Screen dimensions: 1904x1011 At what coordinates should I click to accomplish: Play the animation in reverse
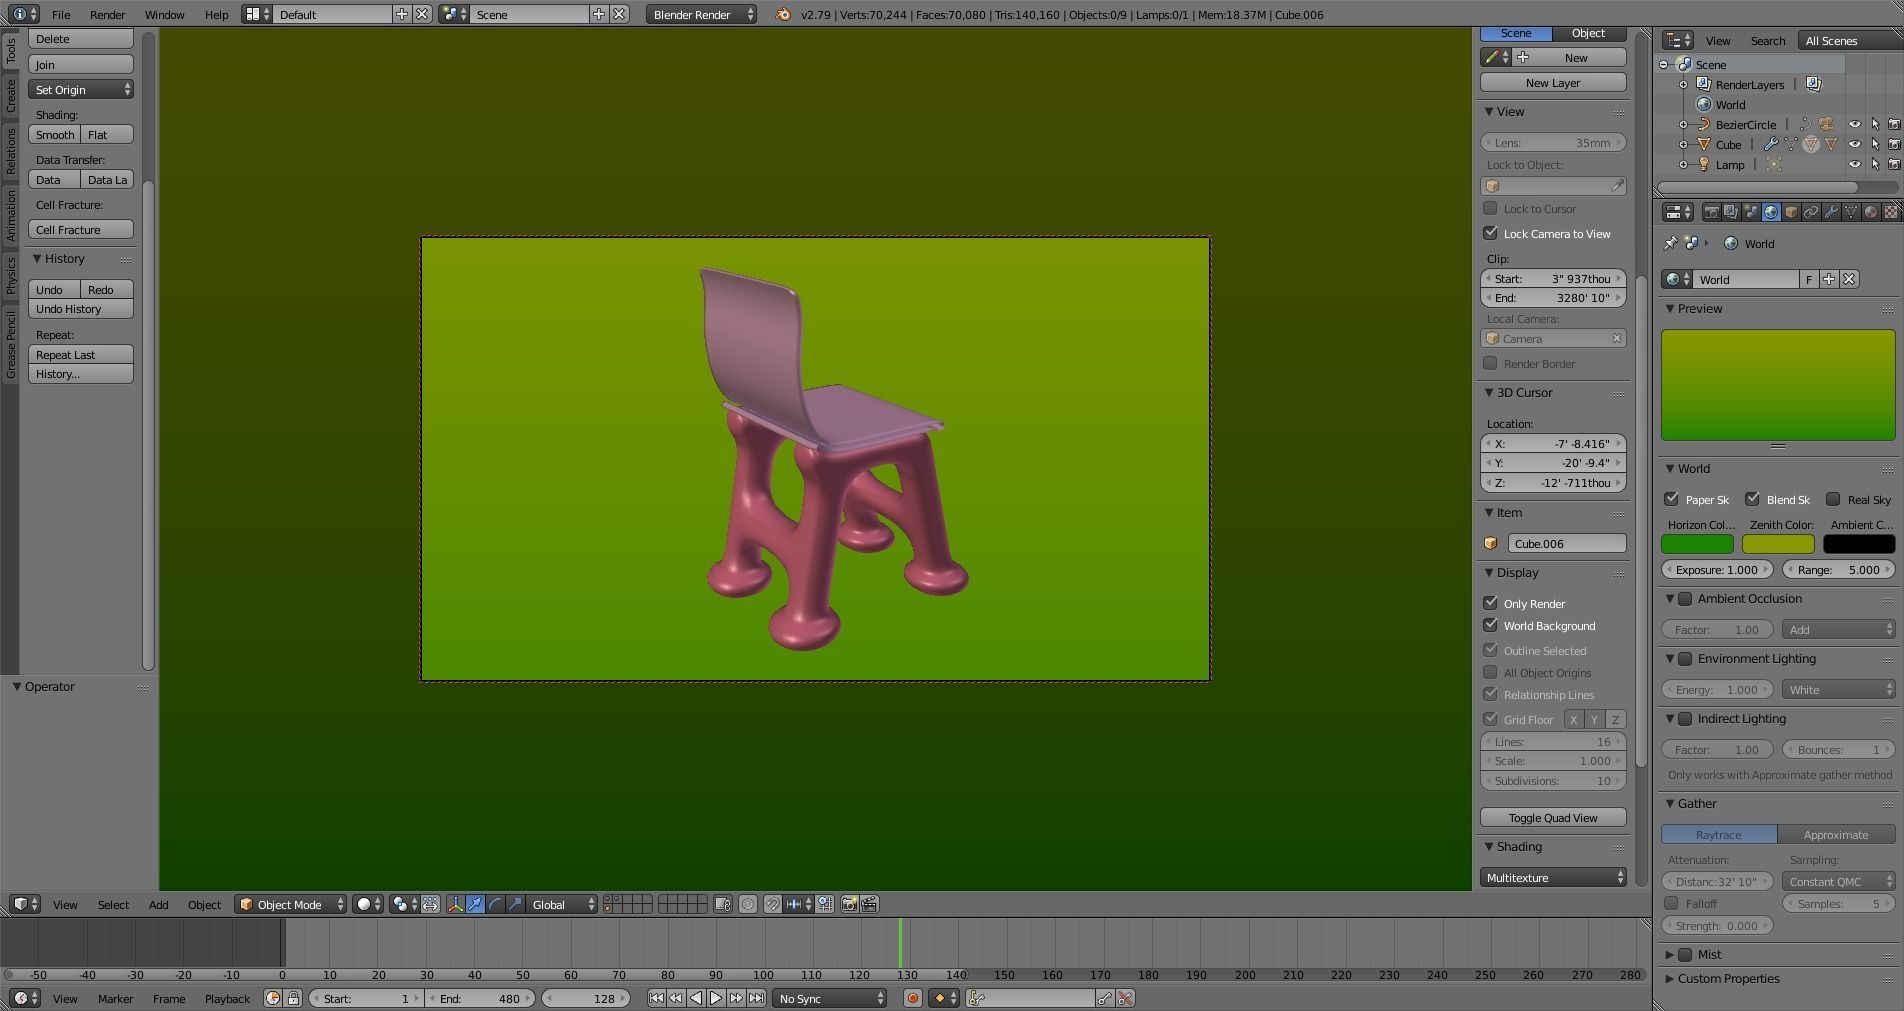[x=696, y=998]
